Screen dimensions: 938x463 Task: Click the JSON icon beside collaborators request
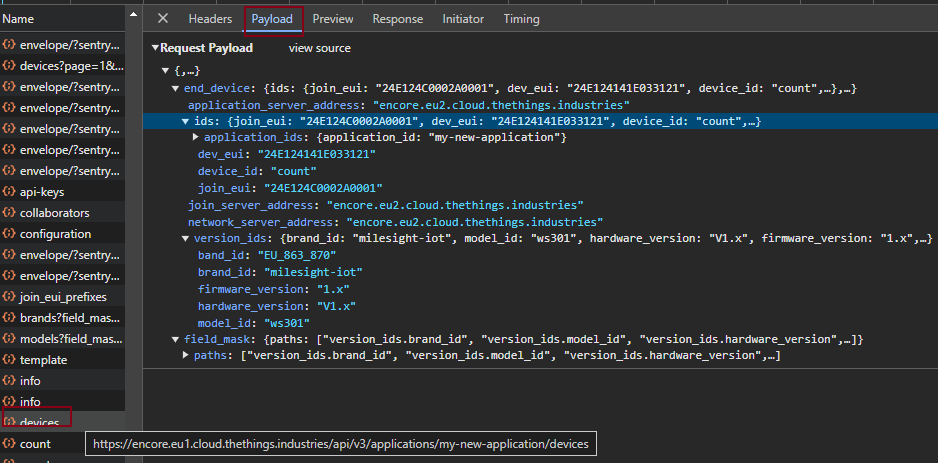[x=9, y=213]
